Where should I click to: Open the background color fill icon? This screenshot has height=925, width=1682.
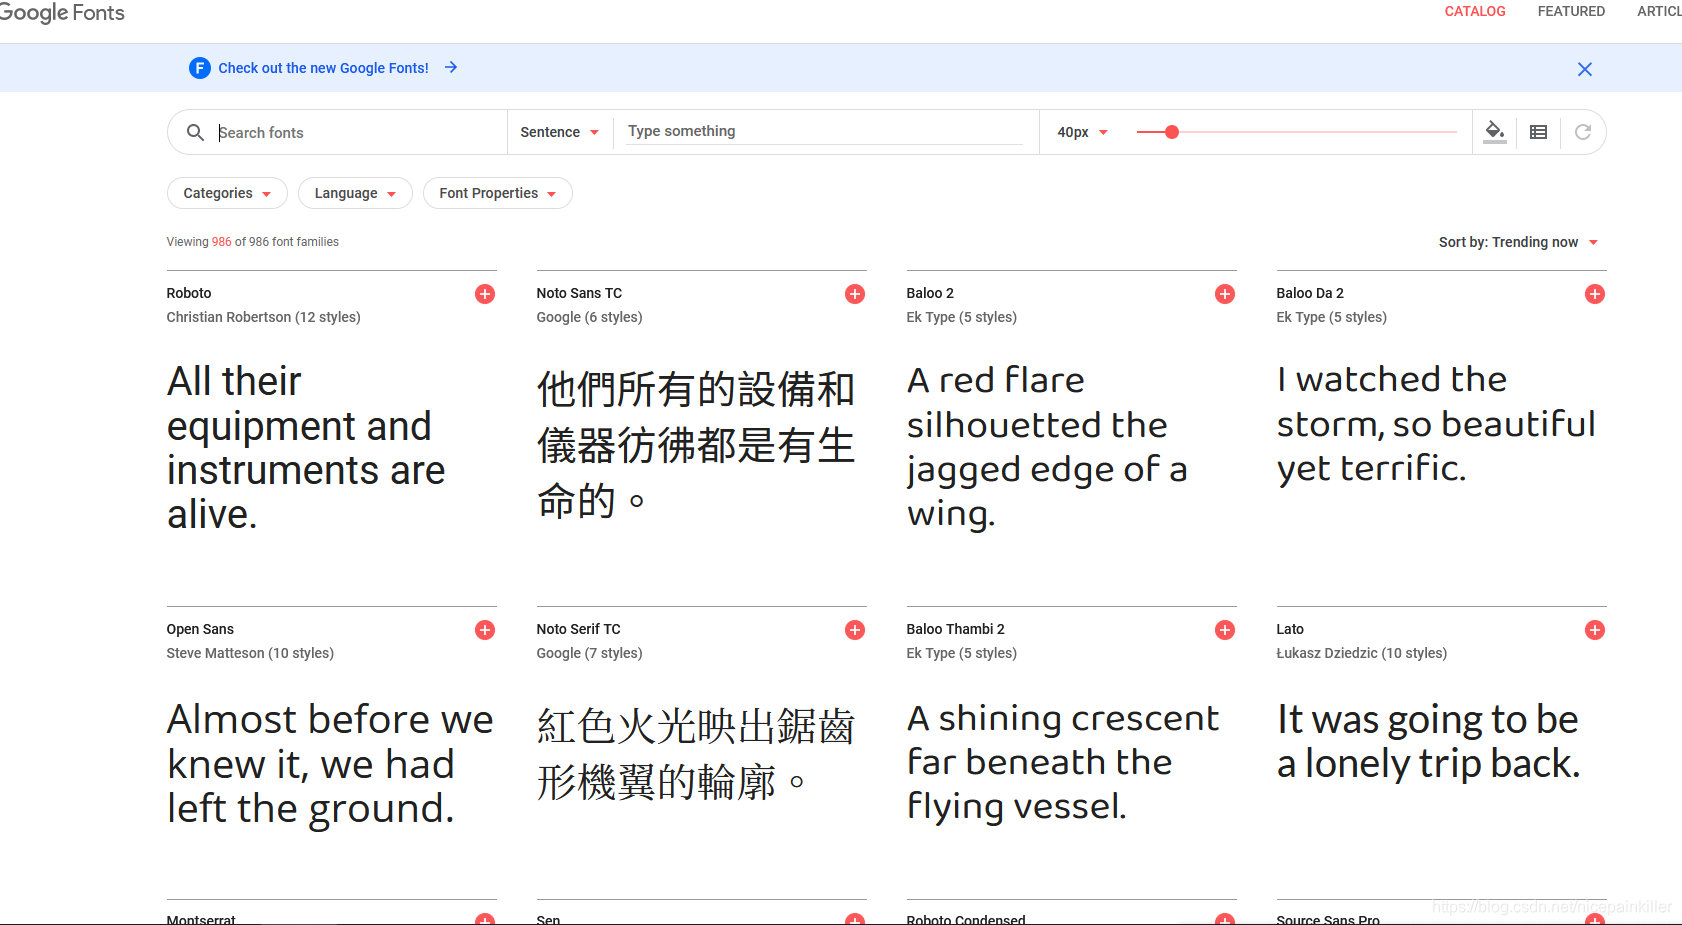(x=1495, y=132)
